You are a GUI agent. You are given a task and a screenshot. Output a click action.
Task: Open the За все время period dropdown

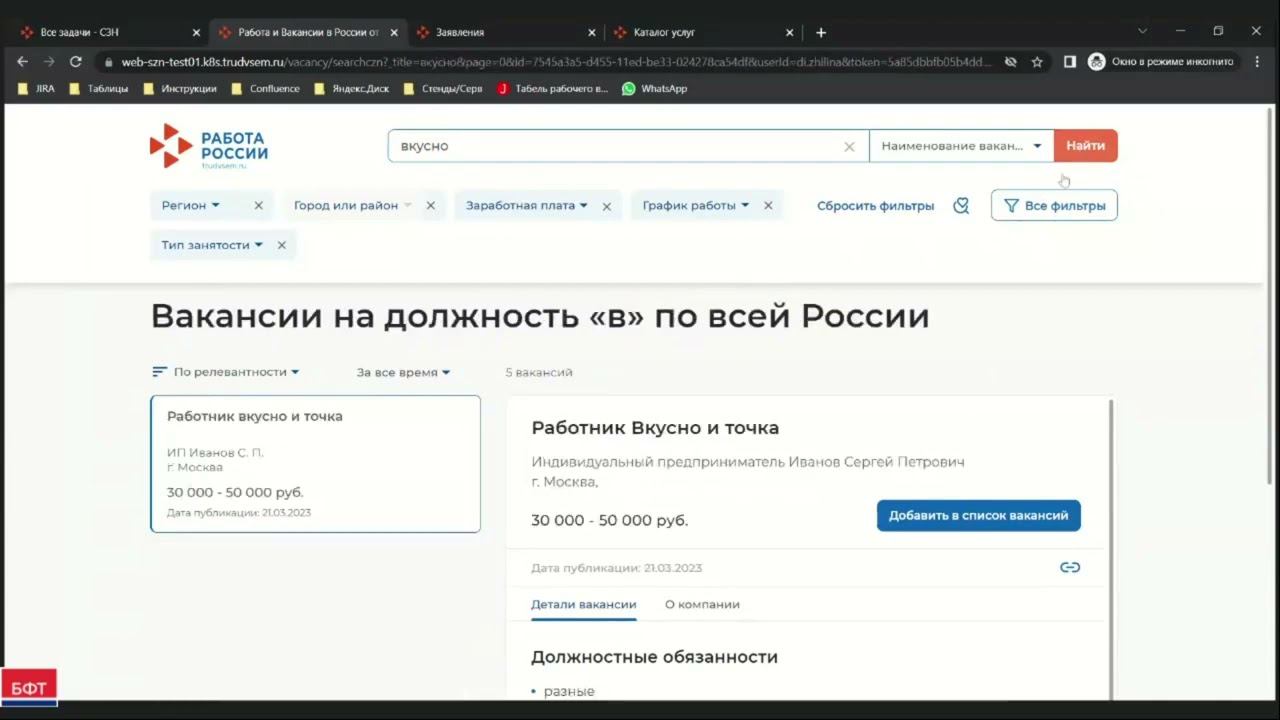click(x=403, y=372)
